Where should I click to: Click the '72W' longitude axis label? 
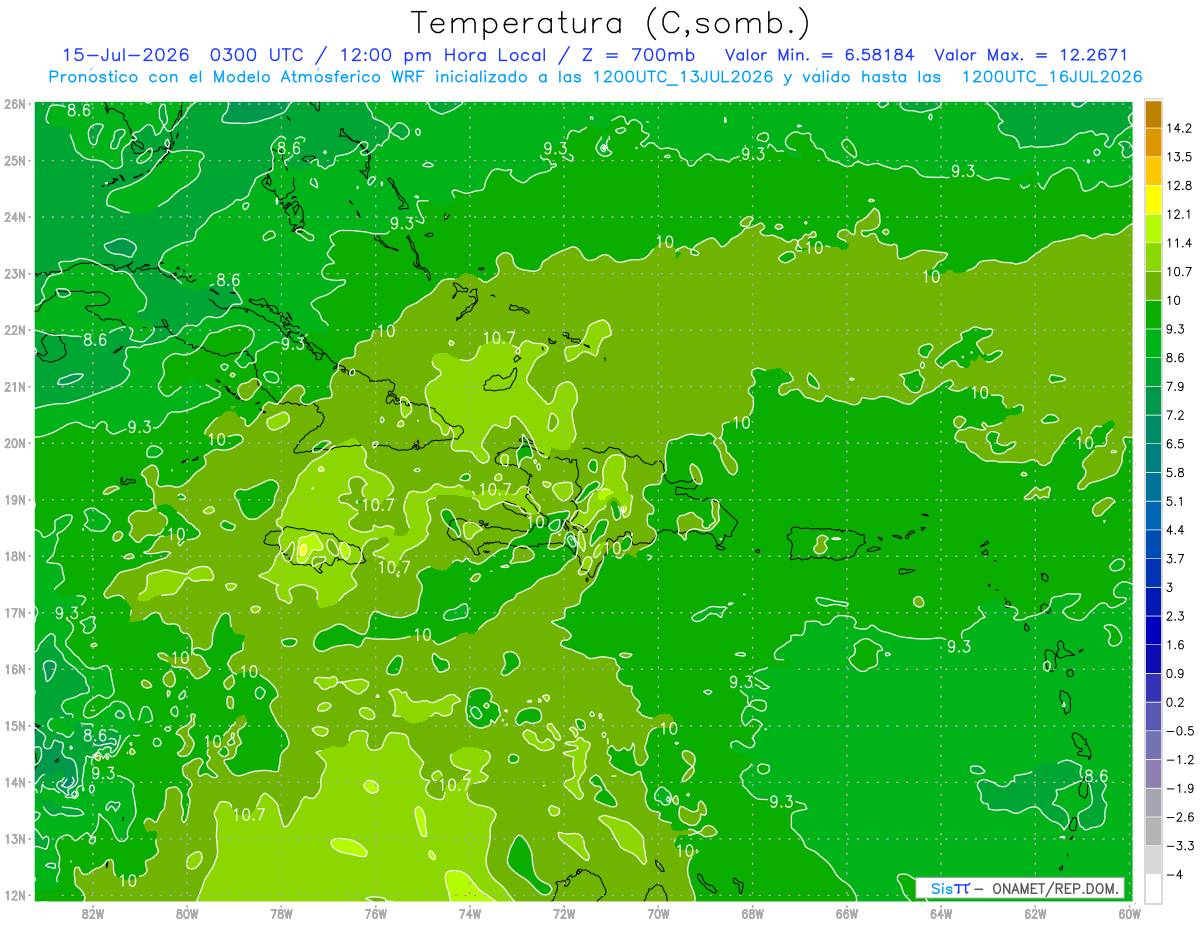(564, 913)
